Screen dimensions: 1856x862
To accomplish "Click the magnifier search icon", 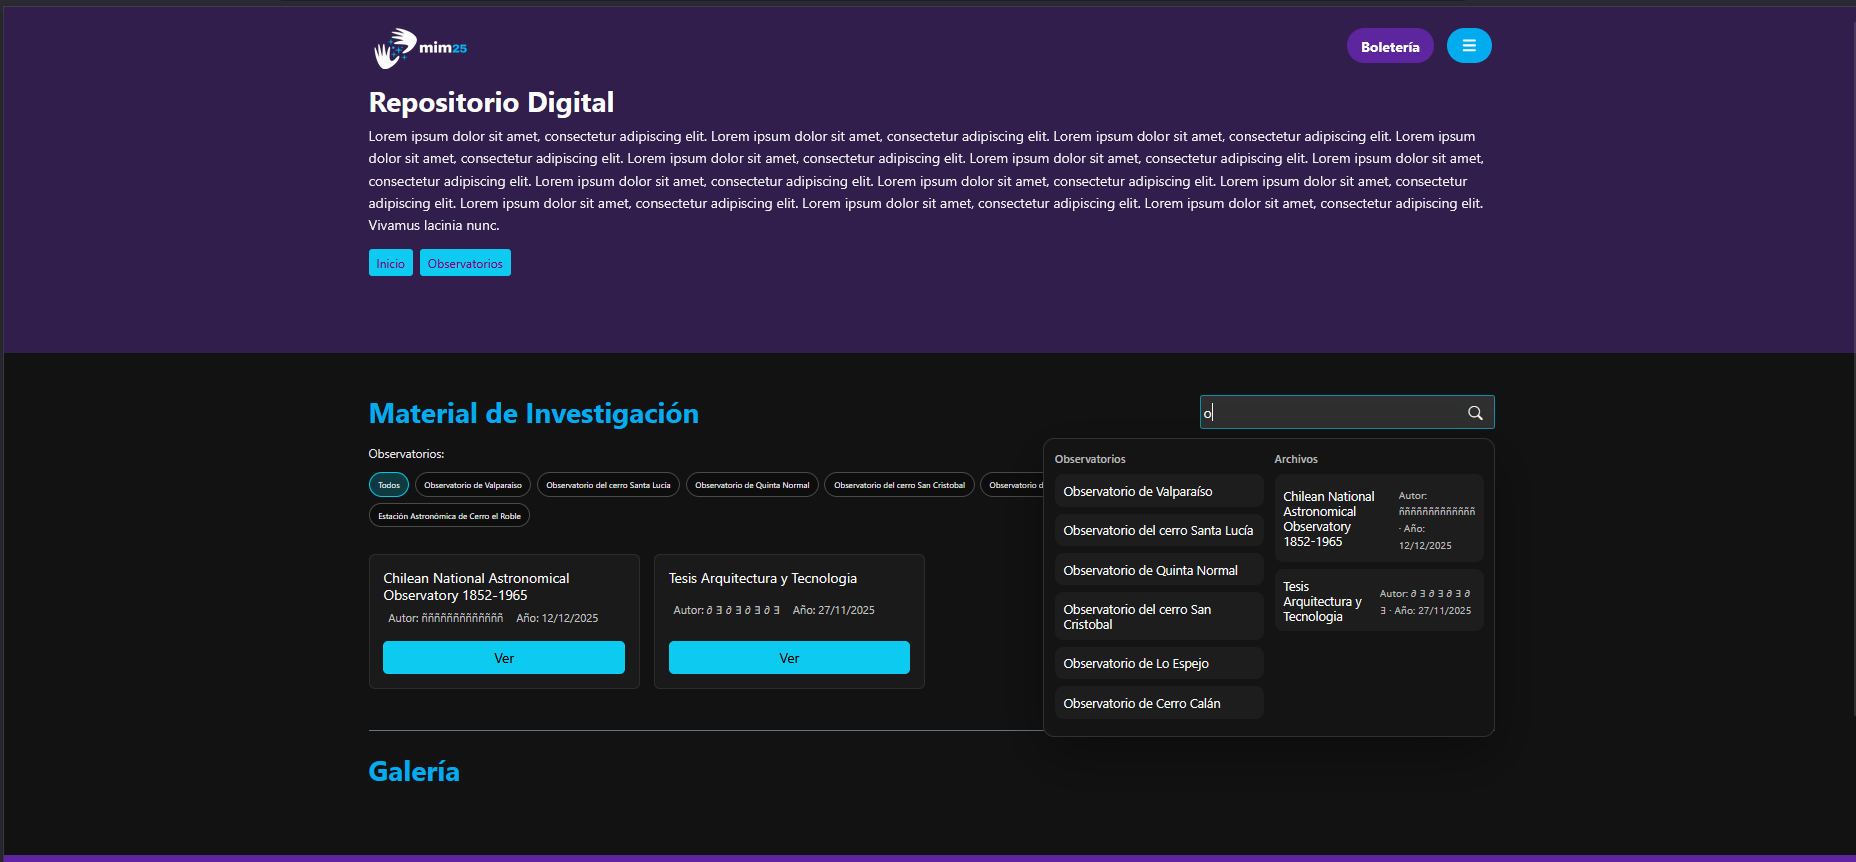I will click(x=1475, y=413).
